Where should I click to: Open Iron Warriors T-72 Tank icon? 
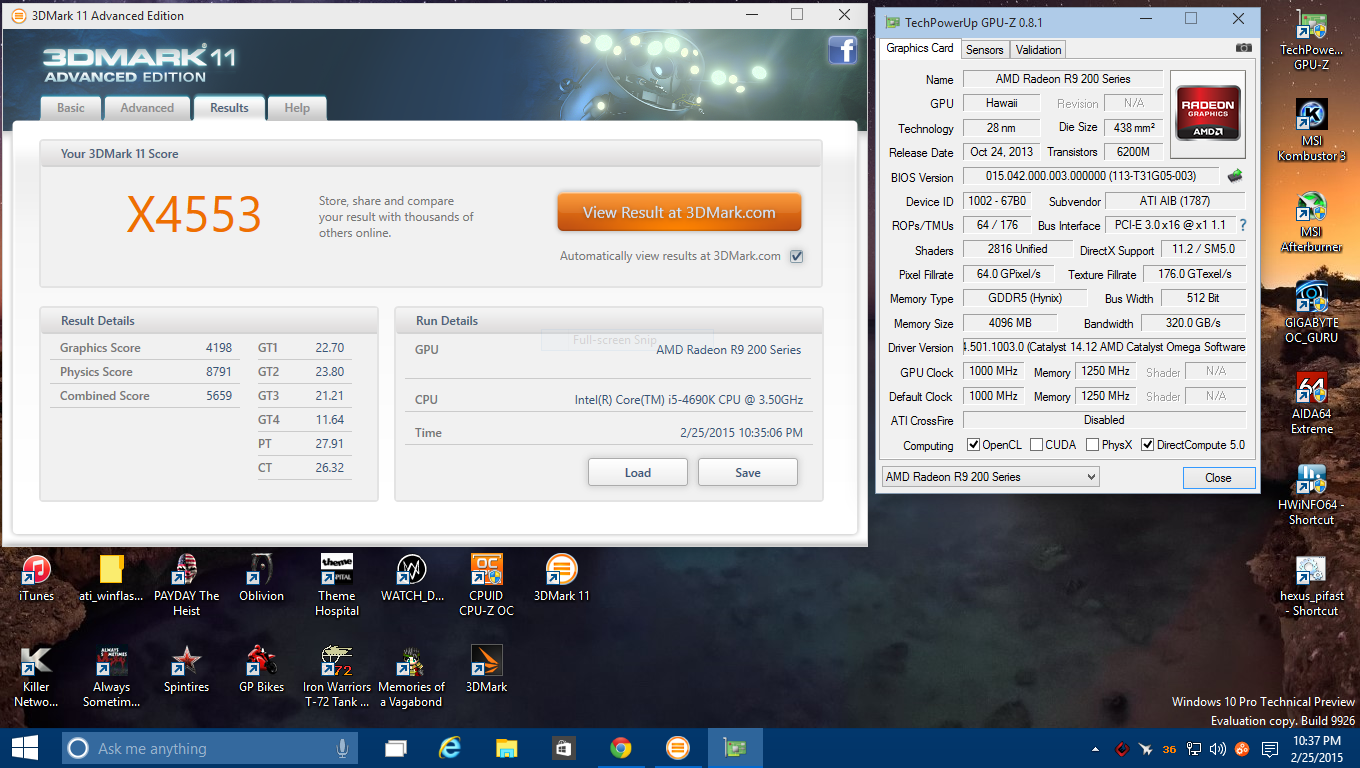click(337, 676)
